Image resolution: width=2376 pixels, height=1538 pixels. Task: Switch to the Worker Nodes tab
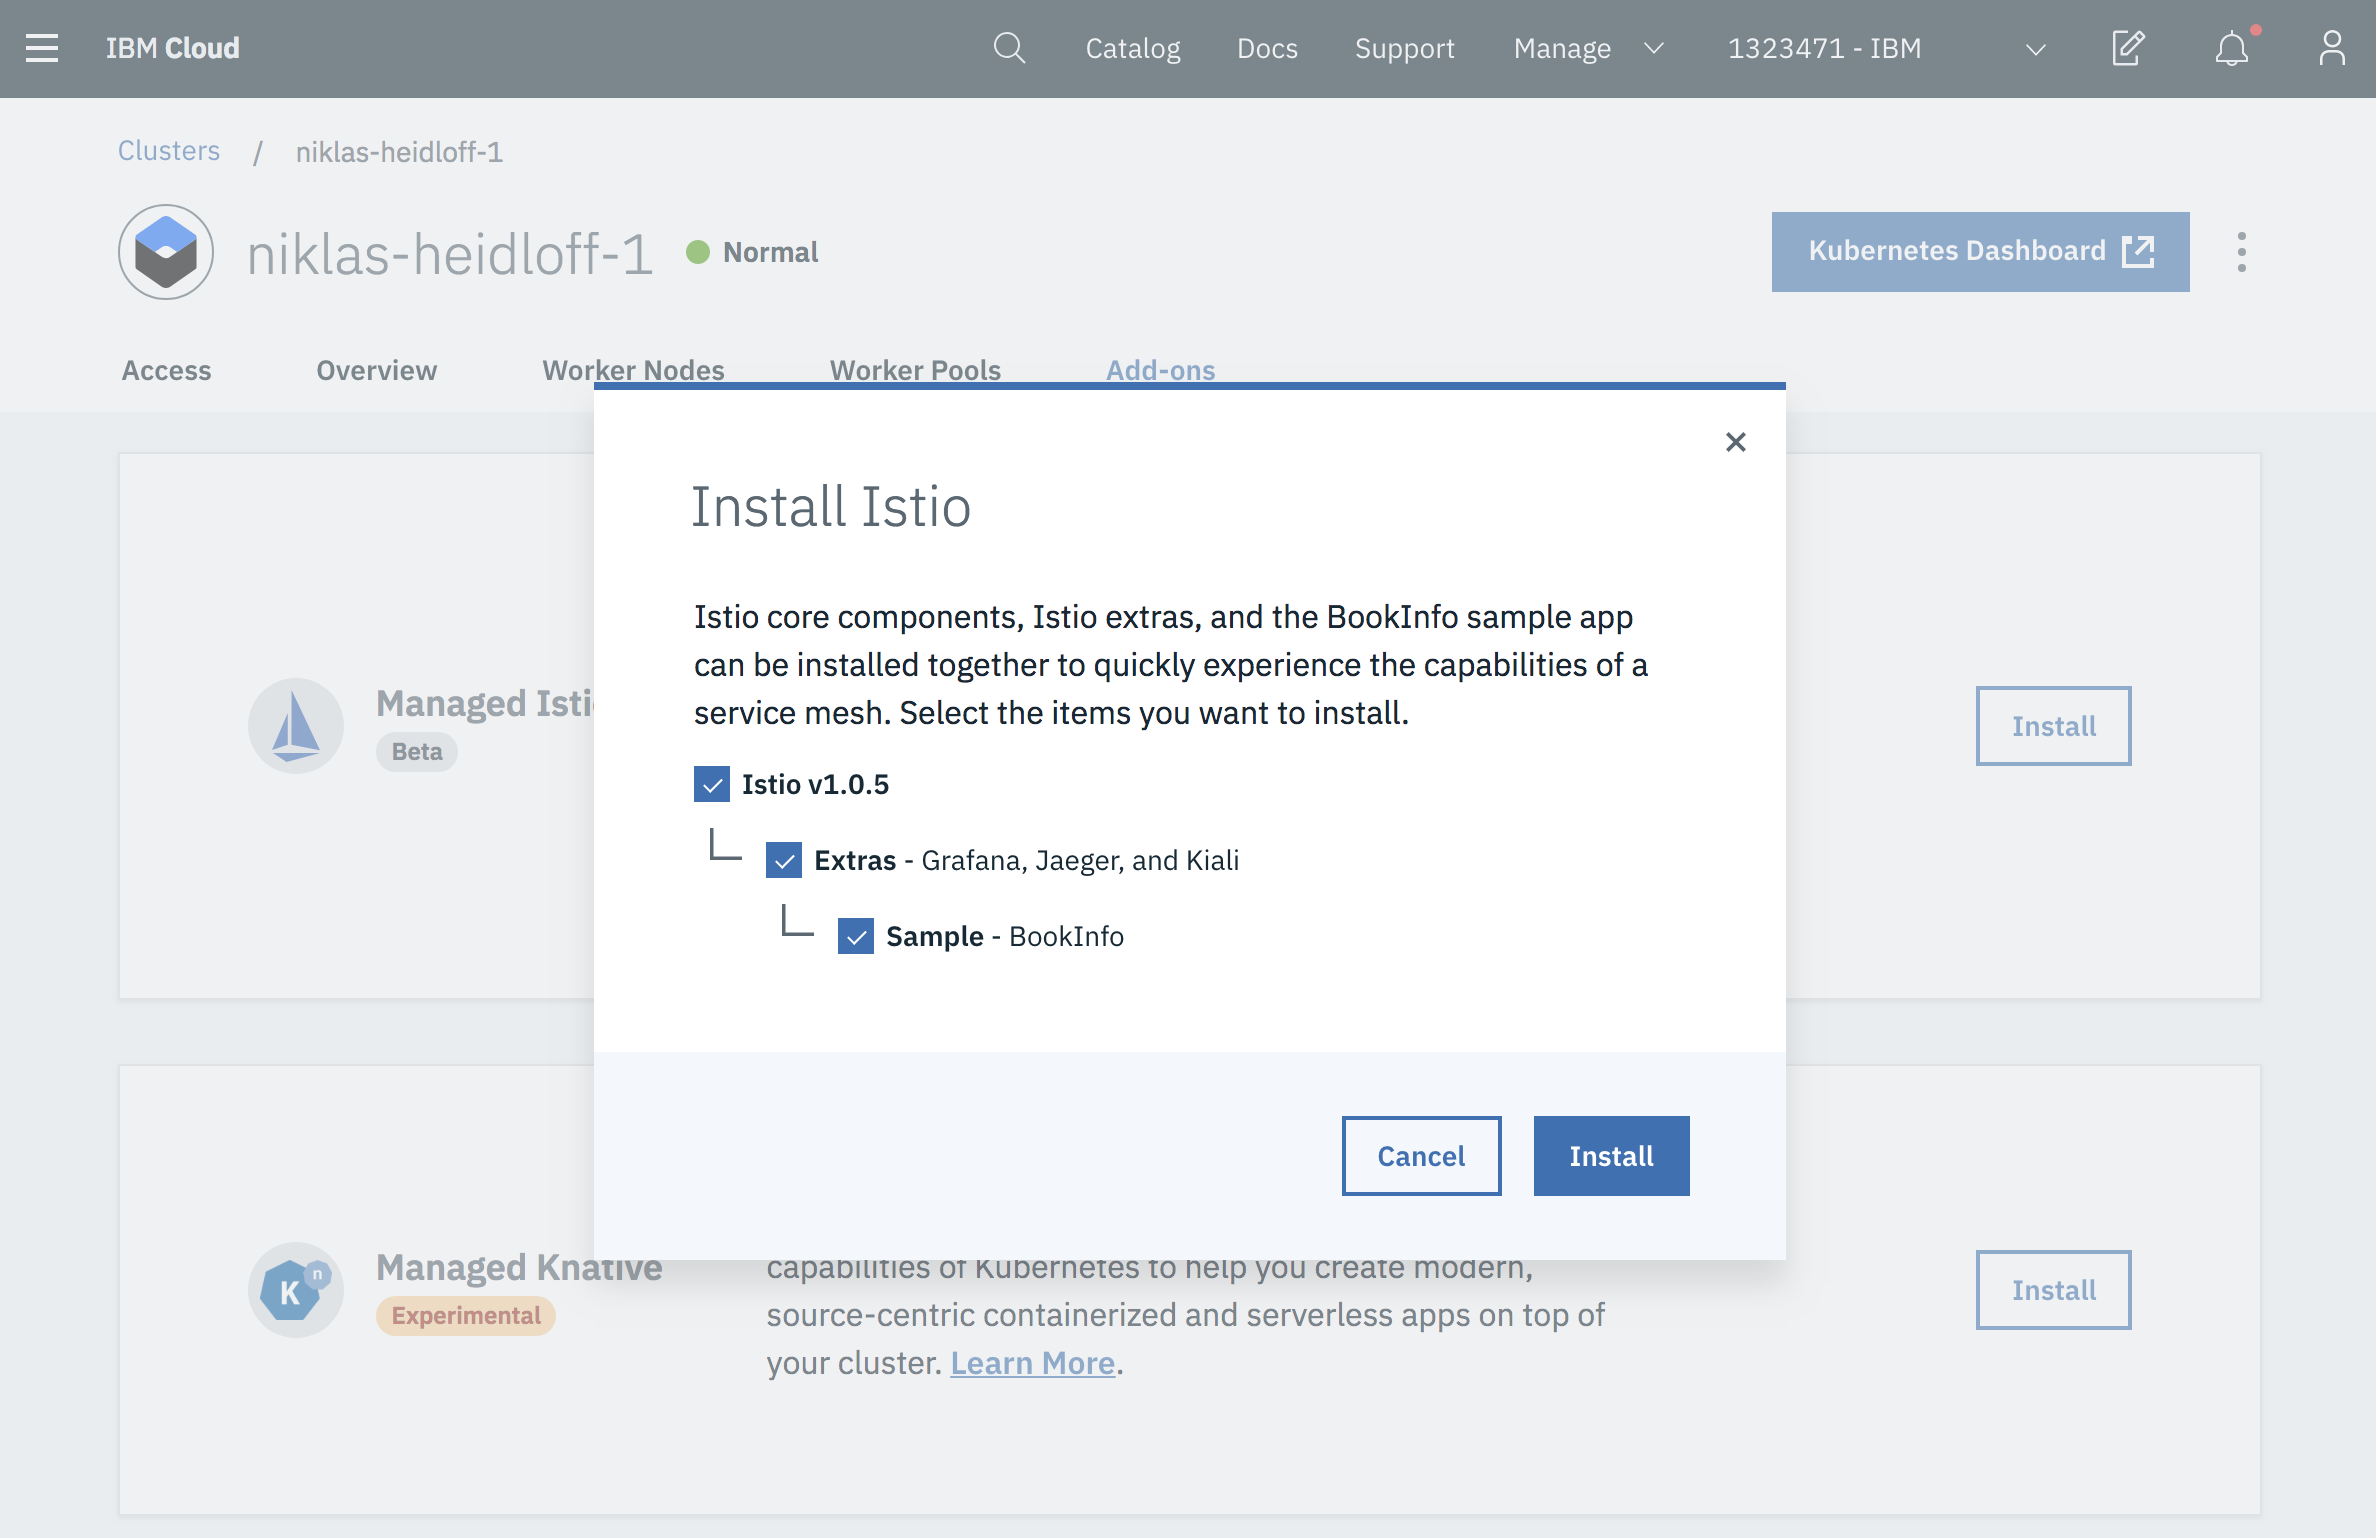coord(633,370)
